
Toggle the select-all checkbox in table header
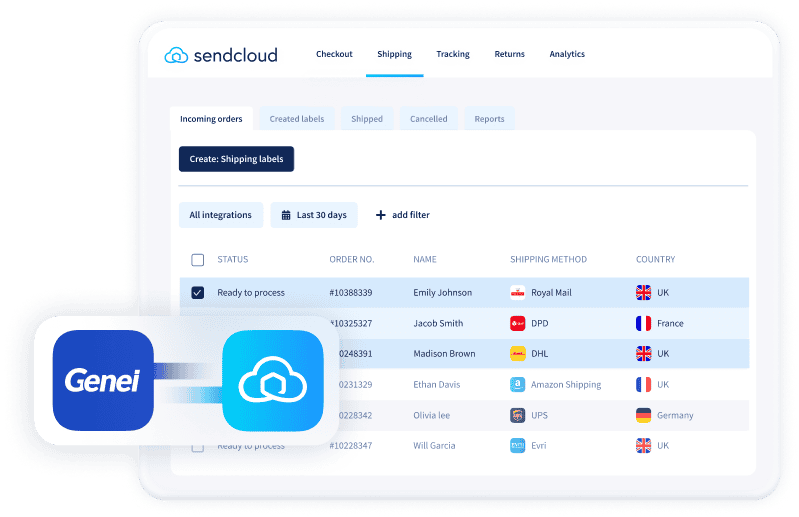[x=197, y=260]
